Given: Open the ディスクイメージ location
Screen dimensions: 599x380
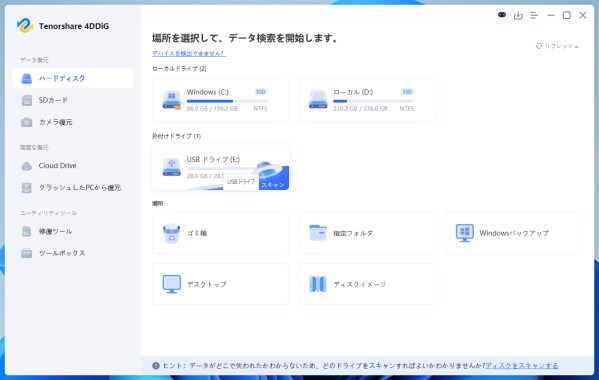Looking at the screenshot, I should [x=367, y=284].
